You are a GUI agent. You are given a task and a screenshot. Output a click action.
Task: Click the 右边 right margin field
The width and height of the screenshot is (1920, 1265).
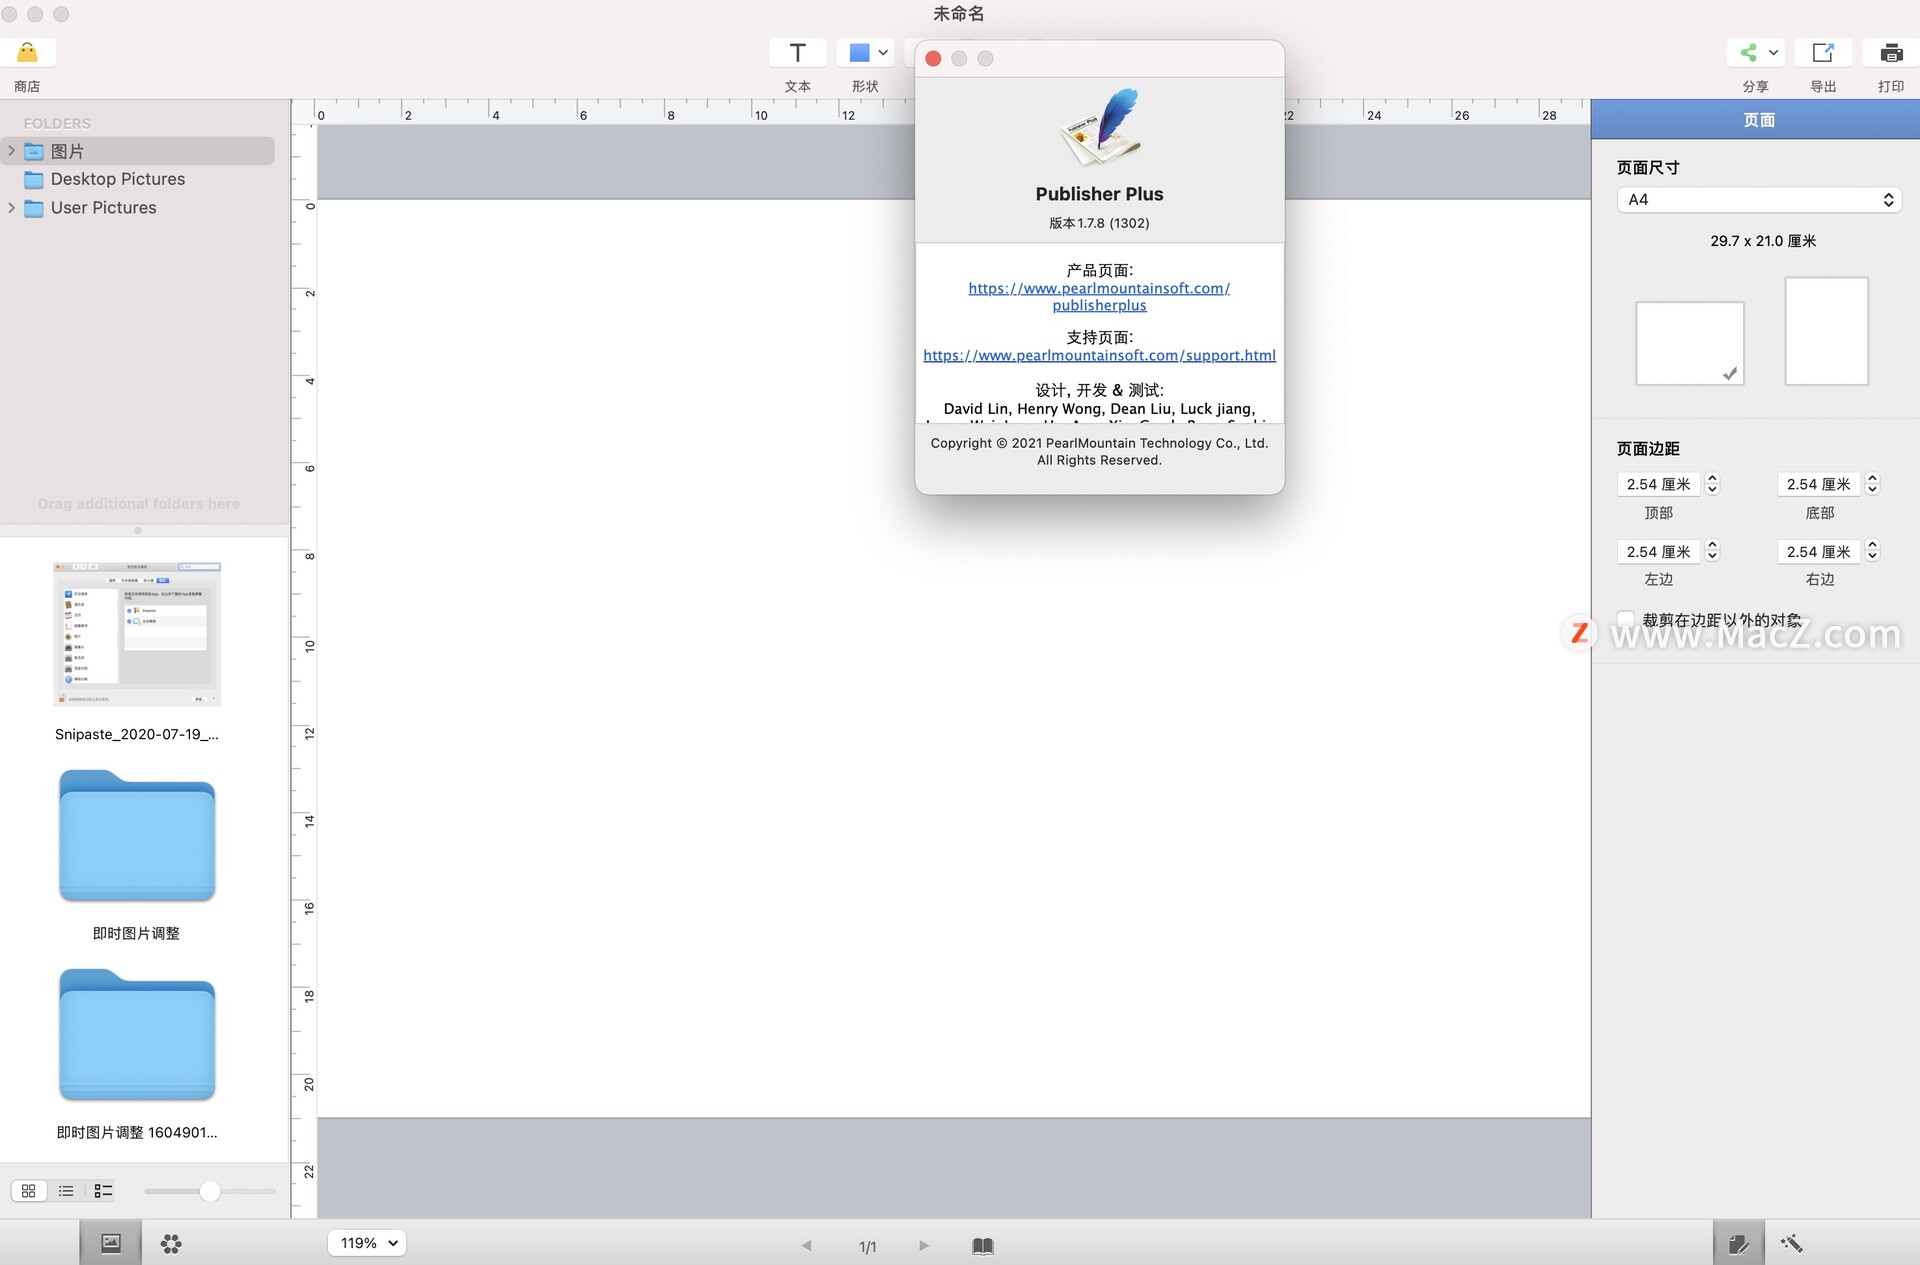pos(1819,551)
